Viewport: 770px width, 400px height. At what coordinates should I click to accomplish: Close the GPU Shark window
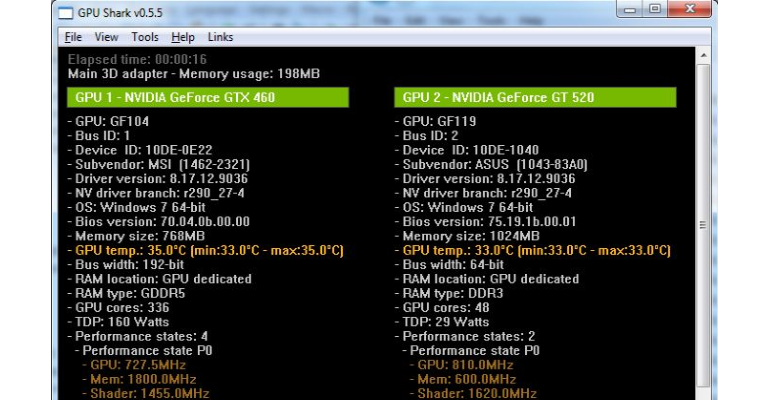(689, 9)
